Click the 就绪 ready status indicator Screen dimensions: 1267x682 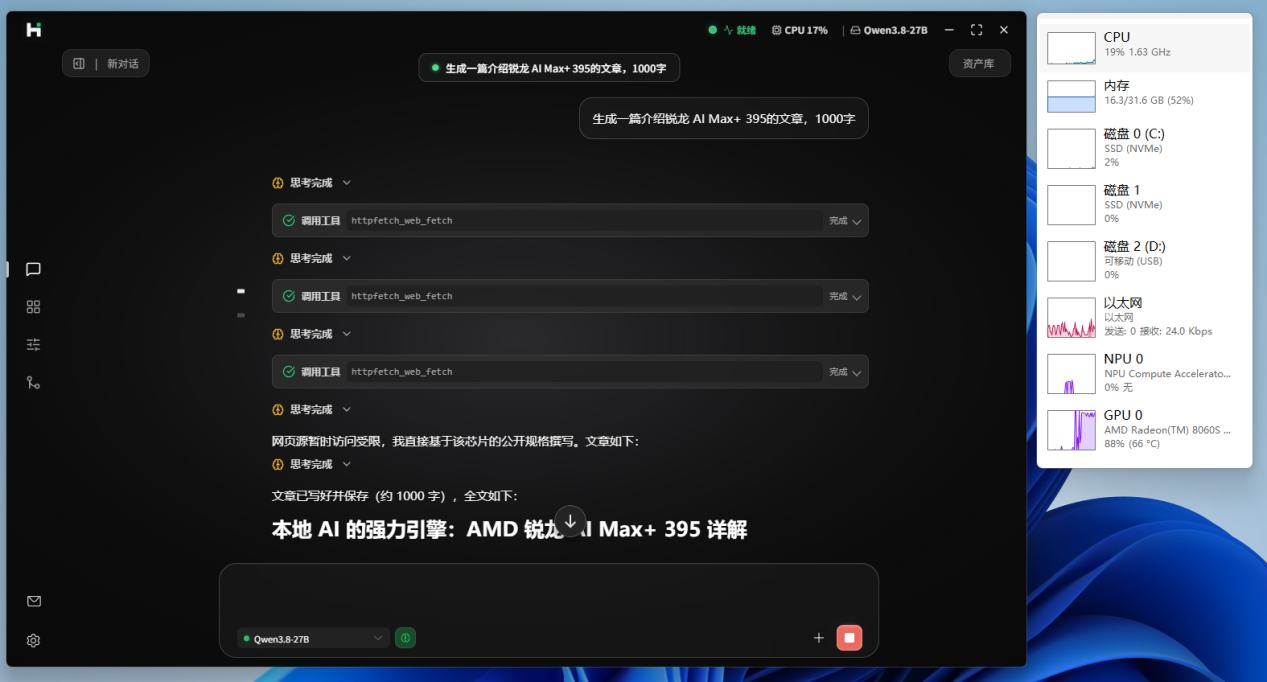[732, 30]
